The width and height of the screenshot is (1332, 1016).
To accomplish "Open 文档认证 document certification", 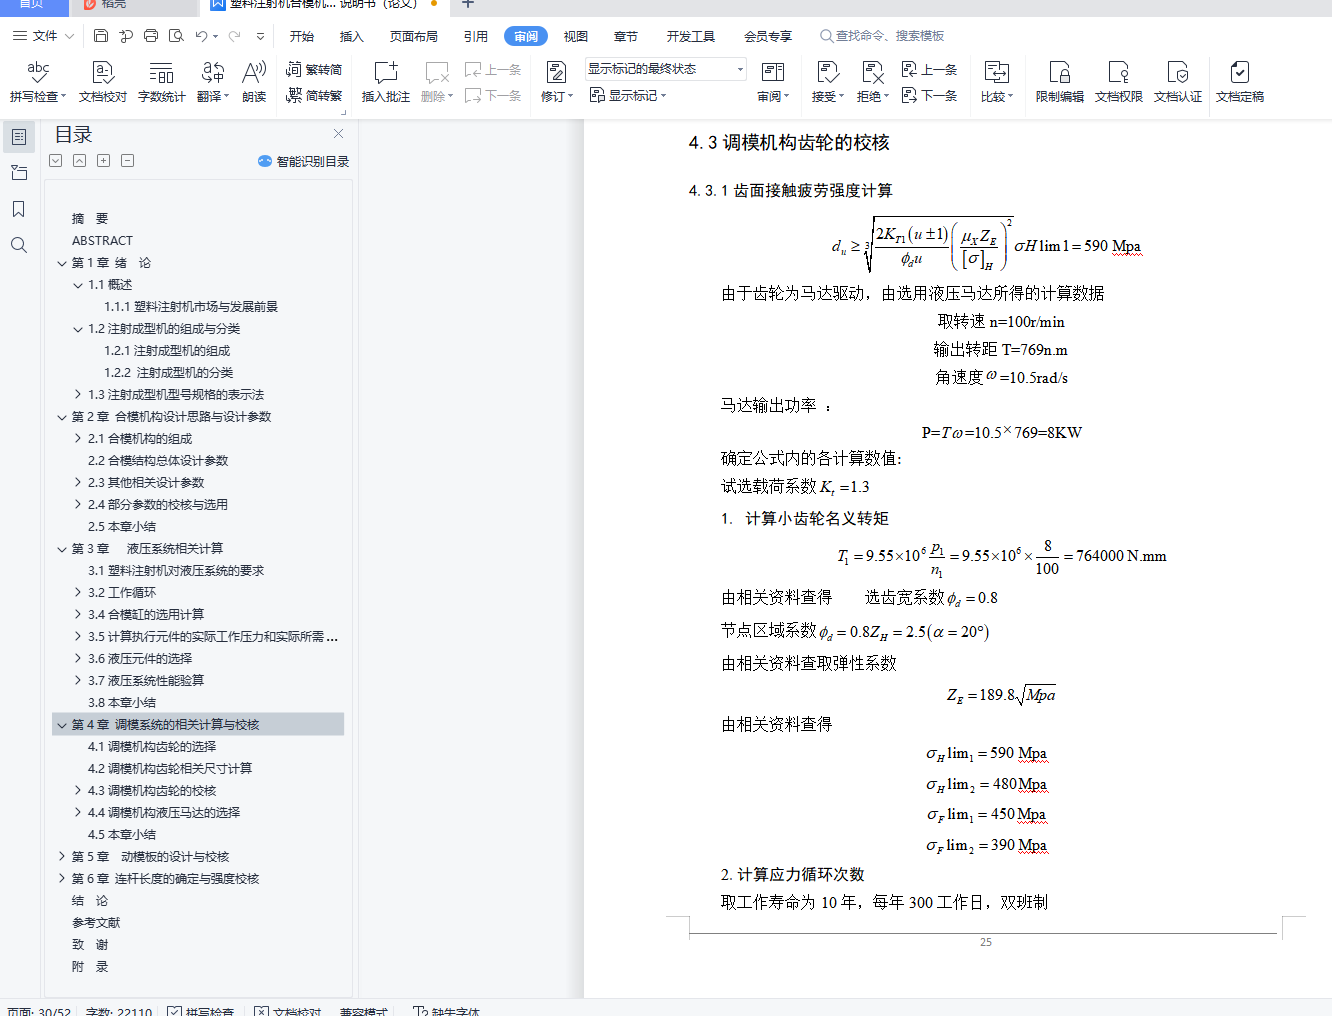I will (1178, 81).
